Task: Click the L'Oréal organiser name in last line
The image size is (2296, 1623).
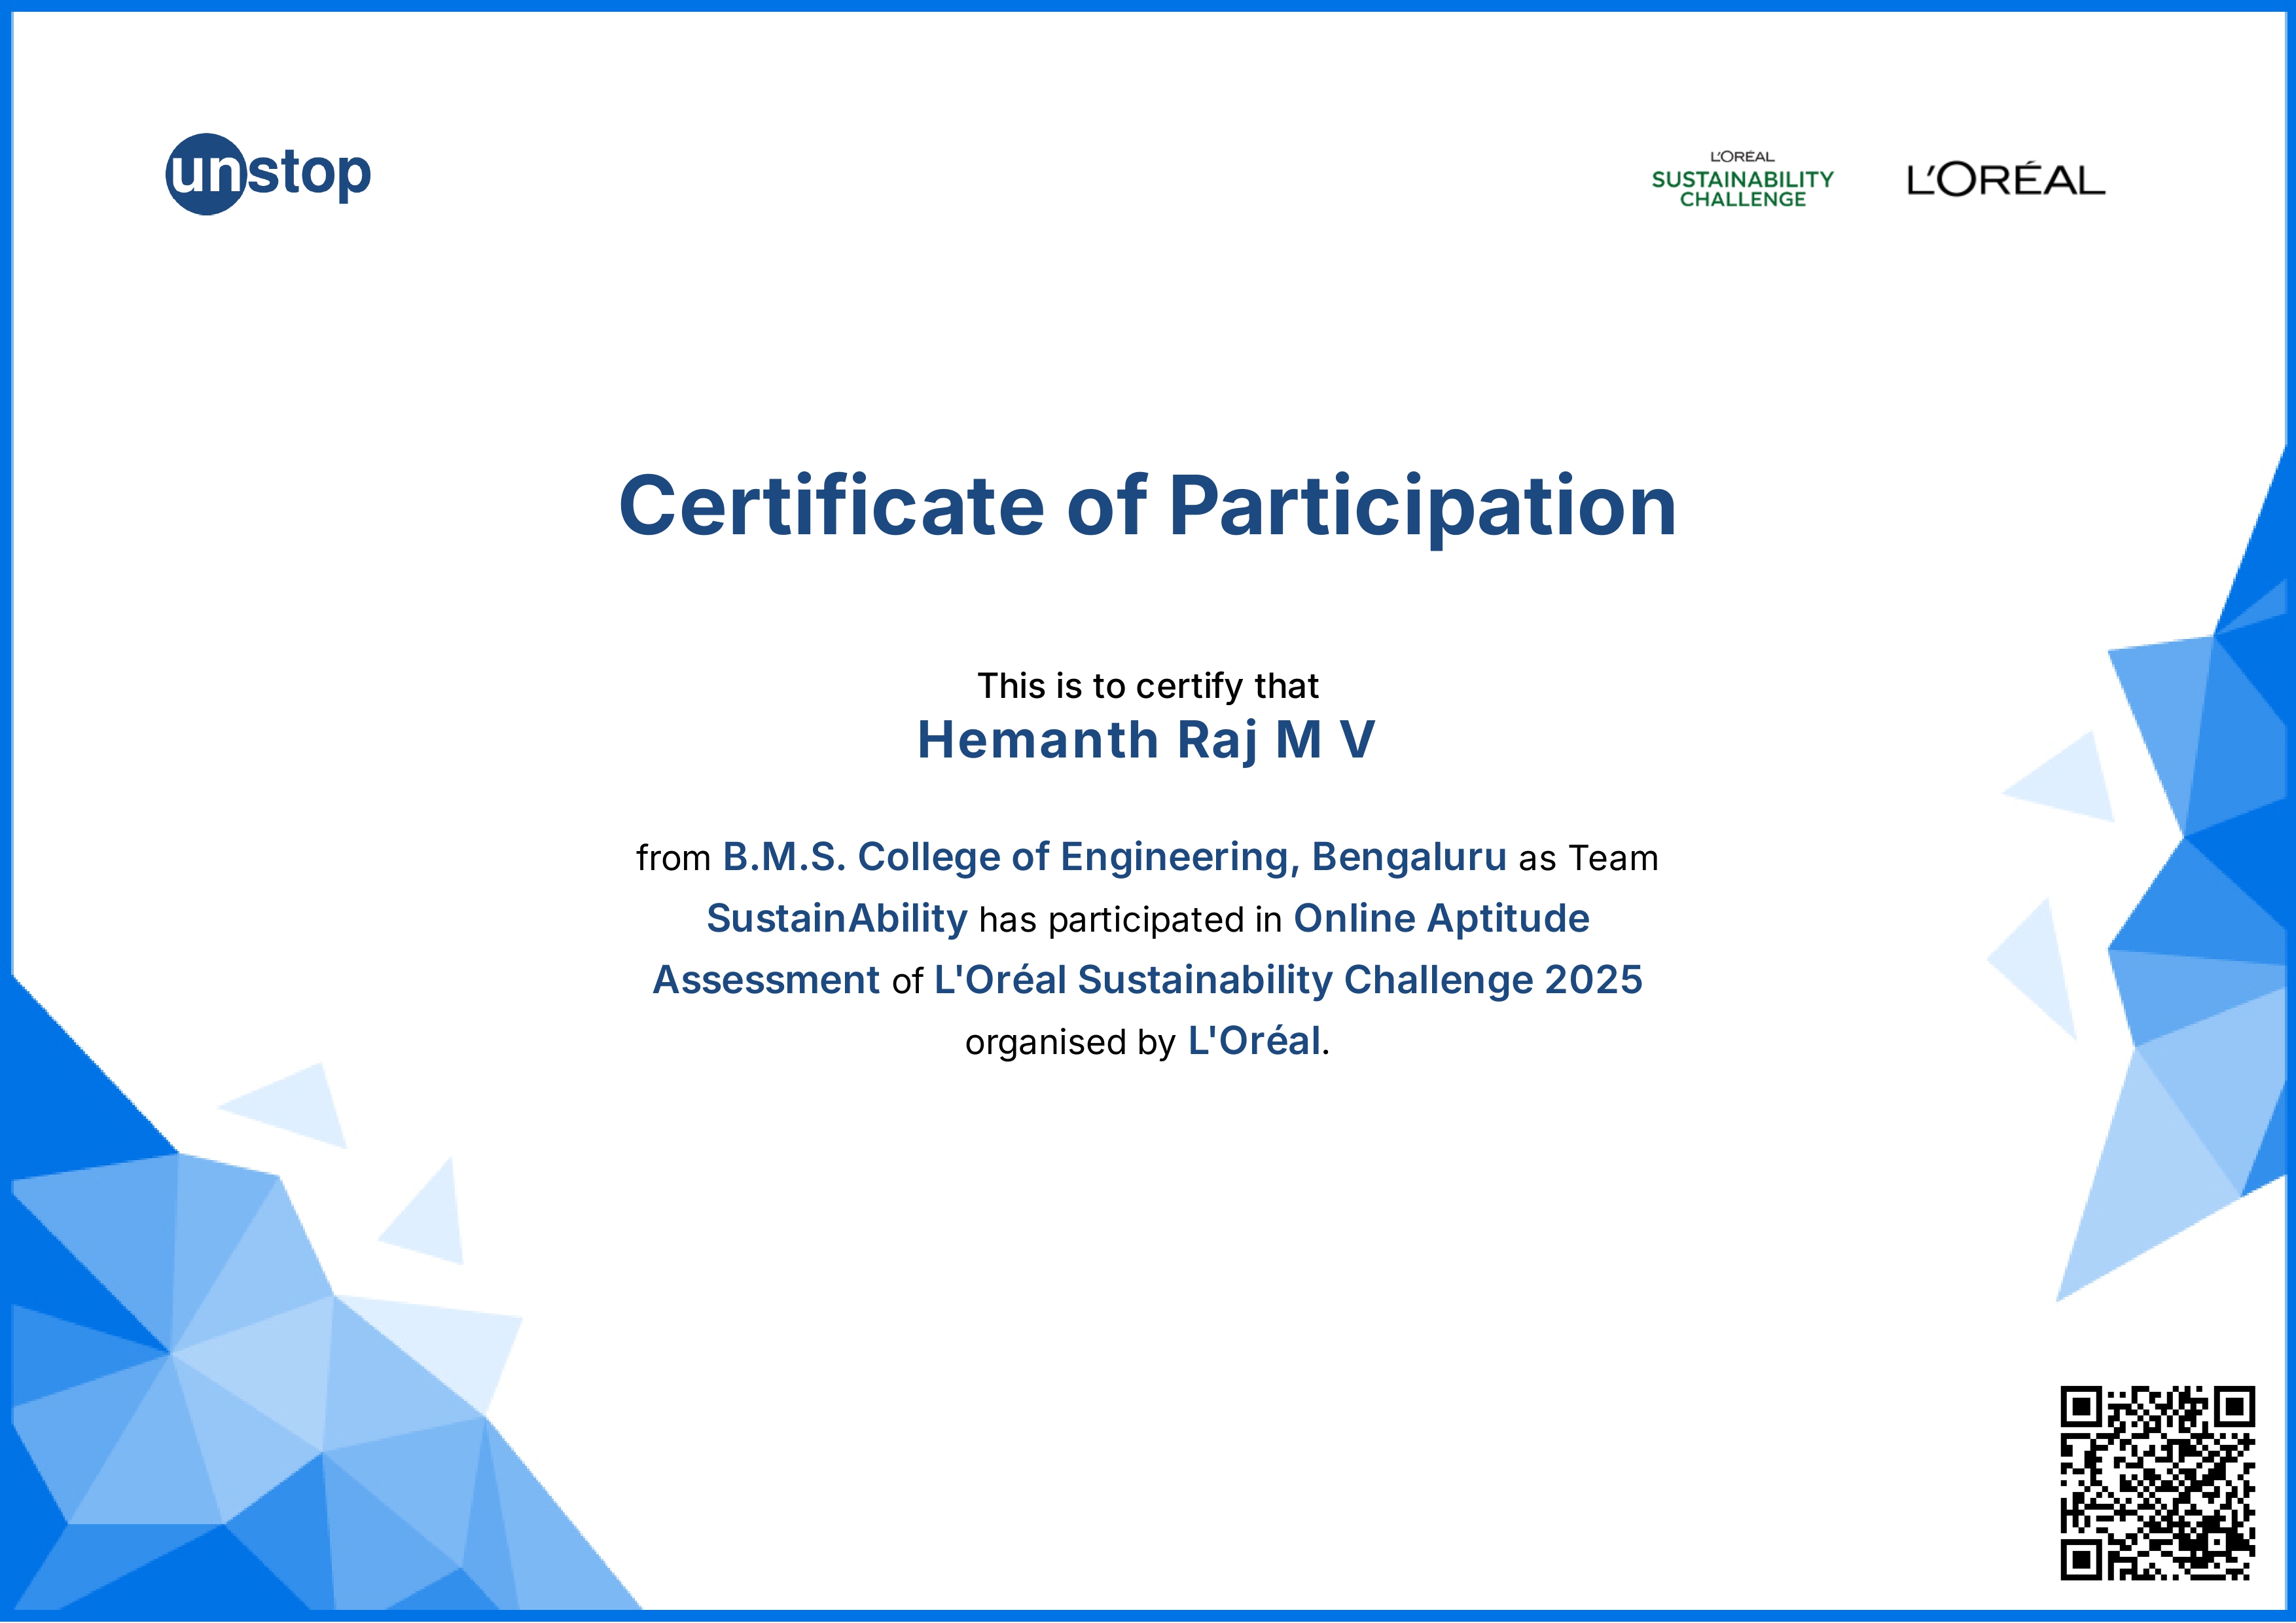Action: [x=1254, y=1041]
